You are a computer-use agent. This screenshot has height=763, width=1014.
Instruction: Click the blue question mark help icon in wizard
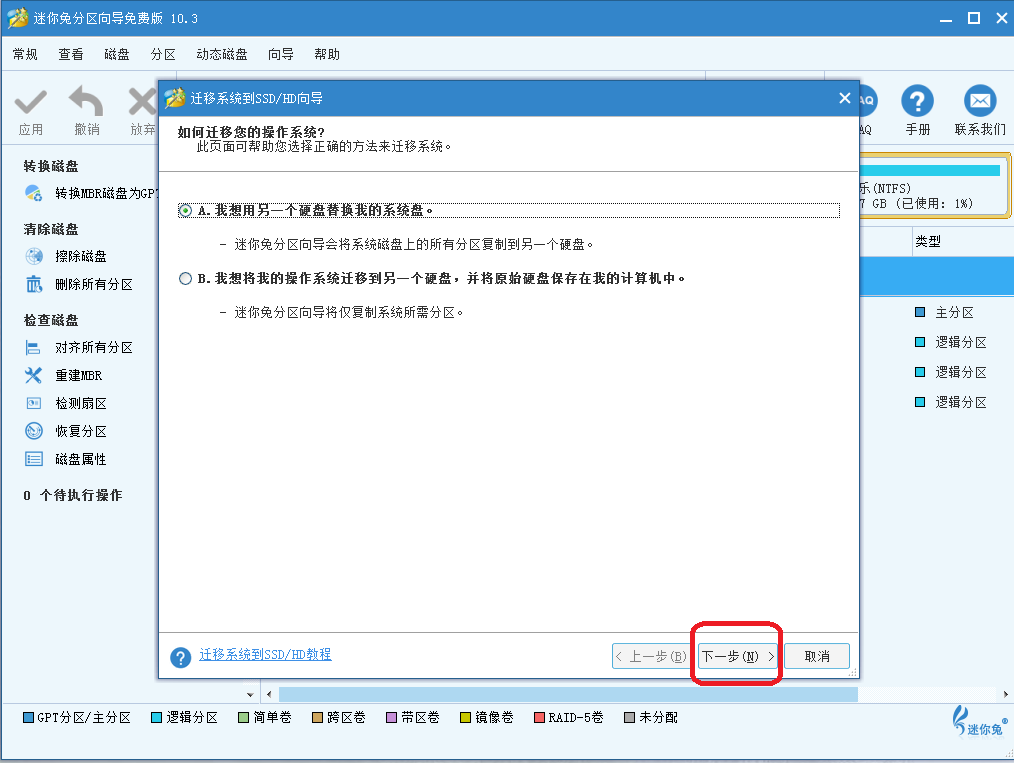coord(180,658)
